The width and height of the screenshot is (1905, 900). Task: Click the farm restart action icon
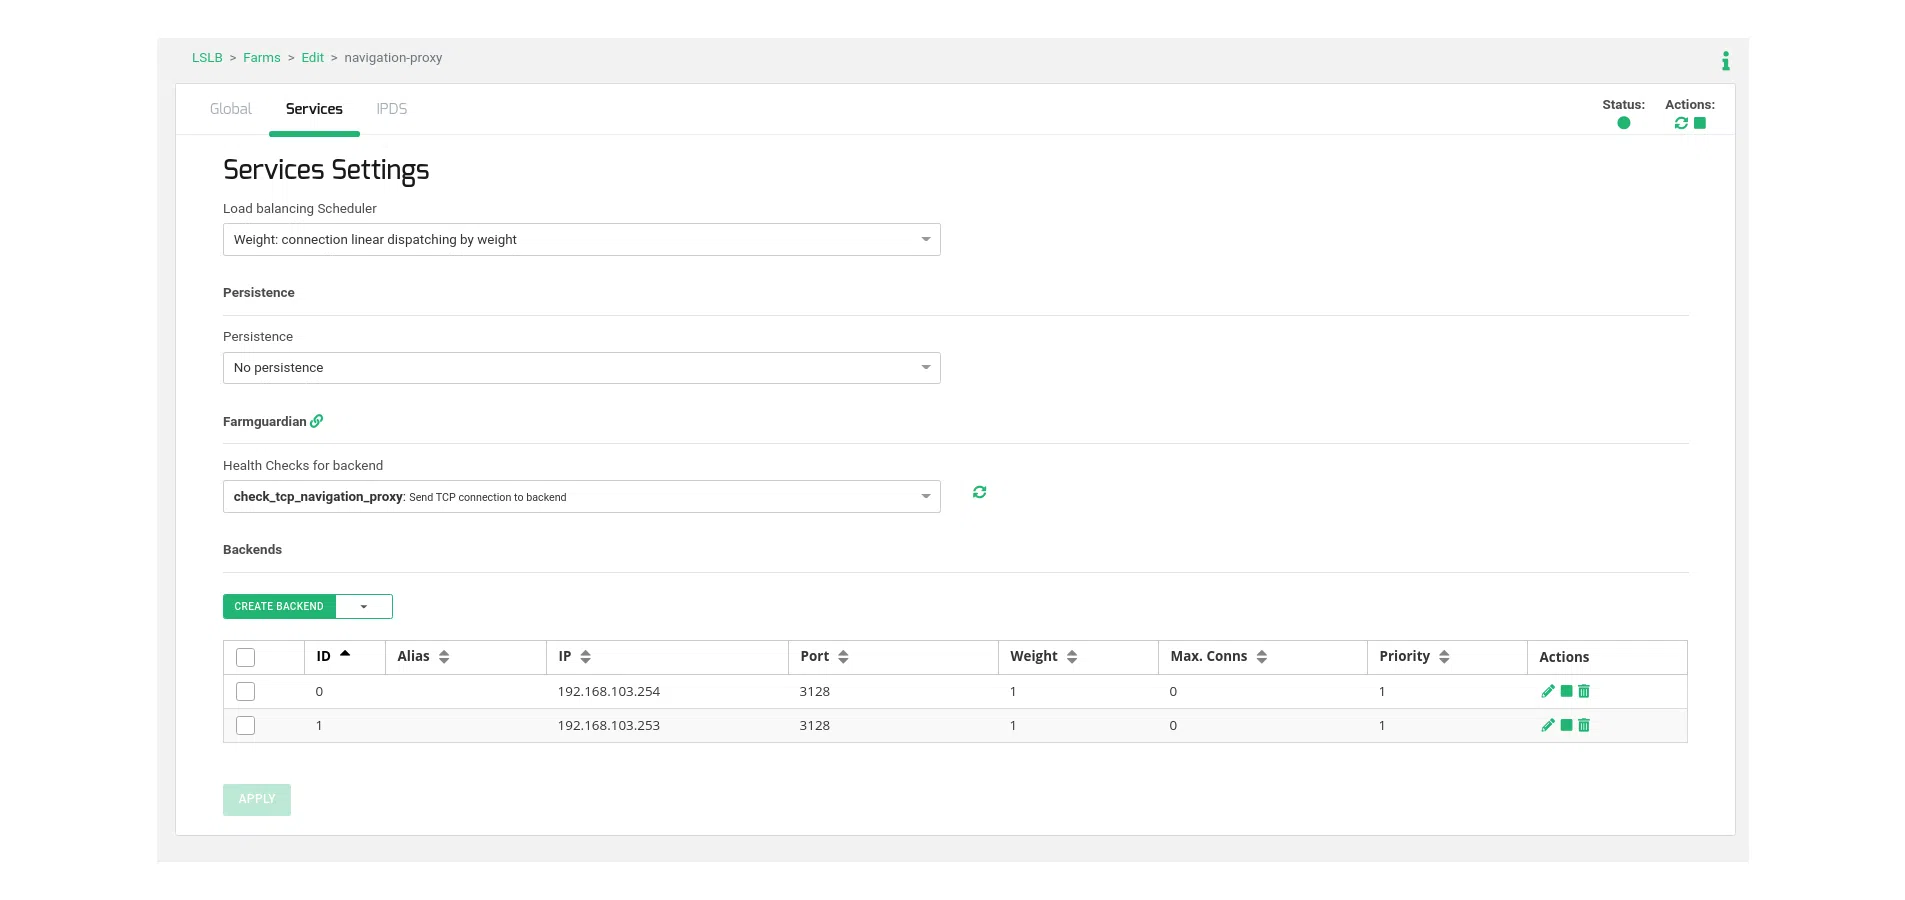(x=1681, y=123)
